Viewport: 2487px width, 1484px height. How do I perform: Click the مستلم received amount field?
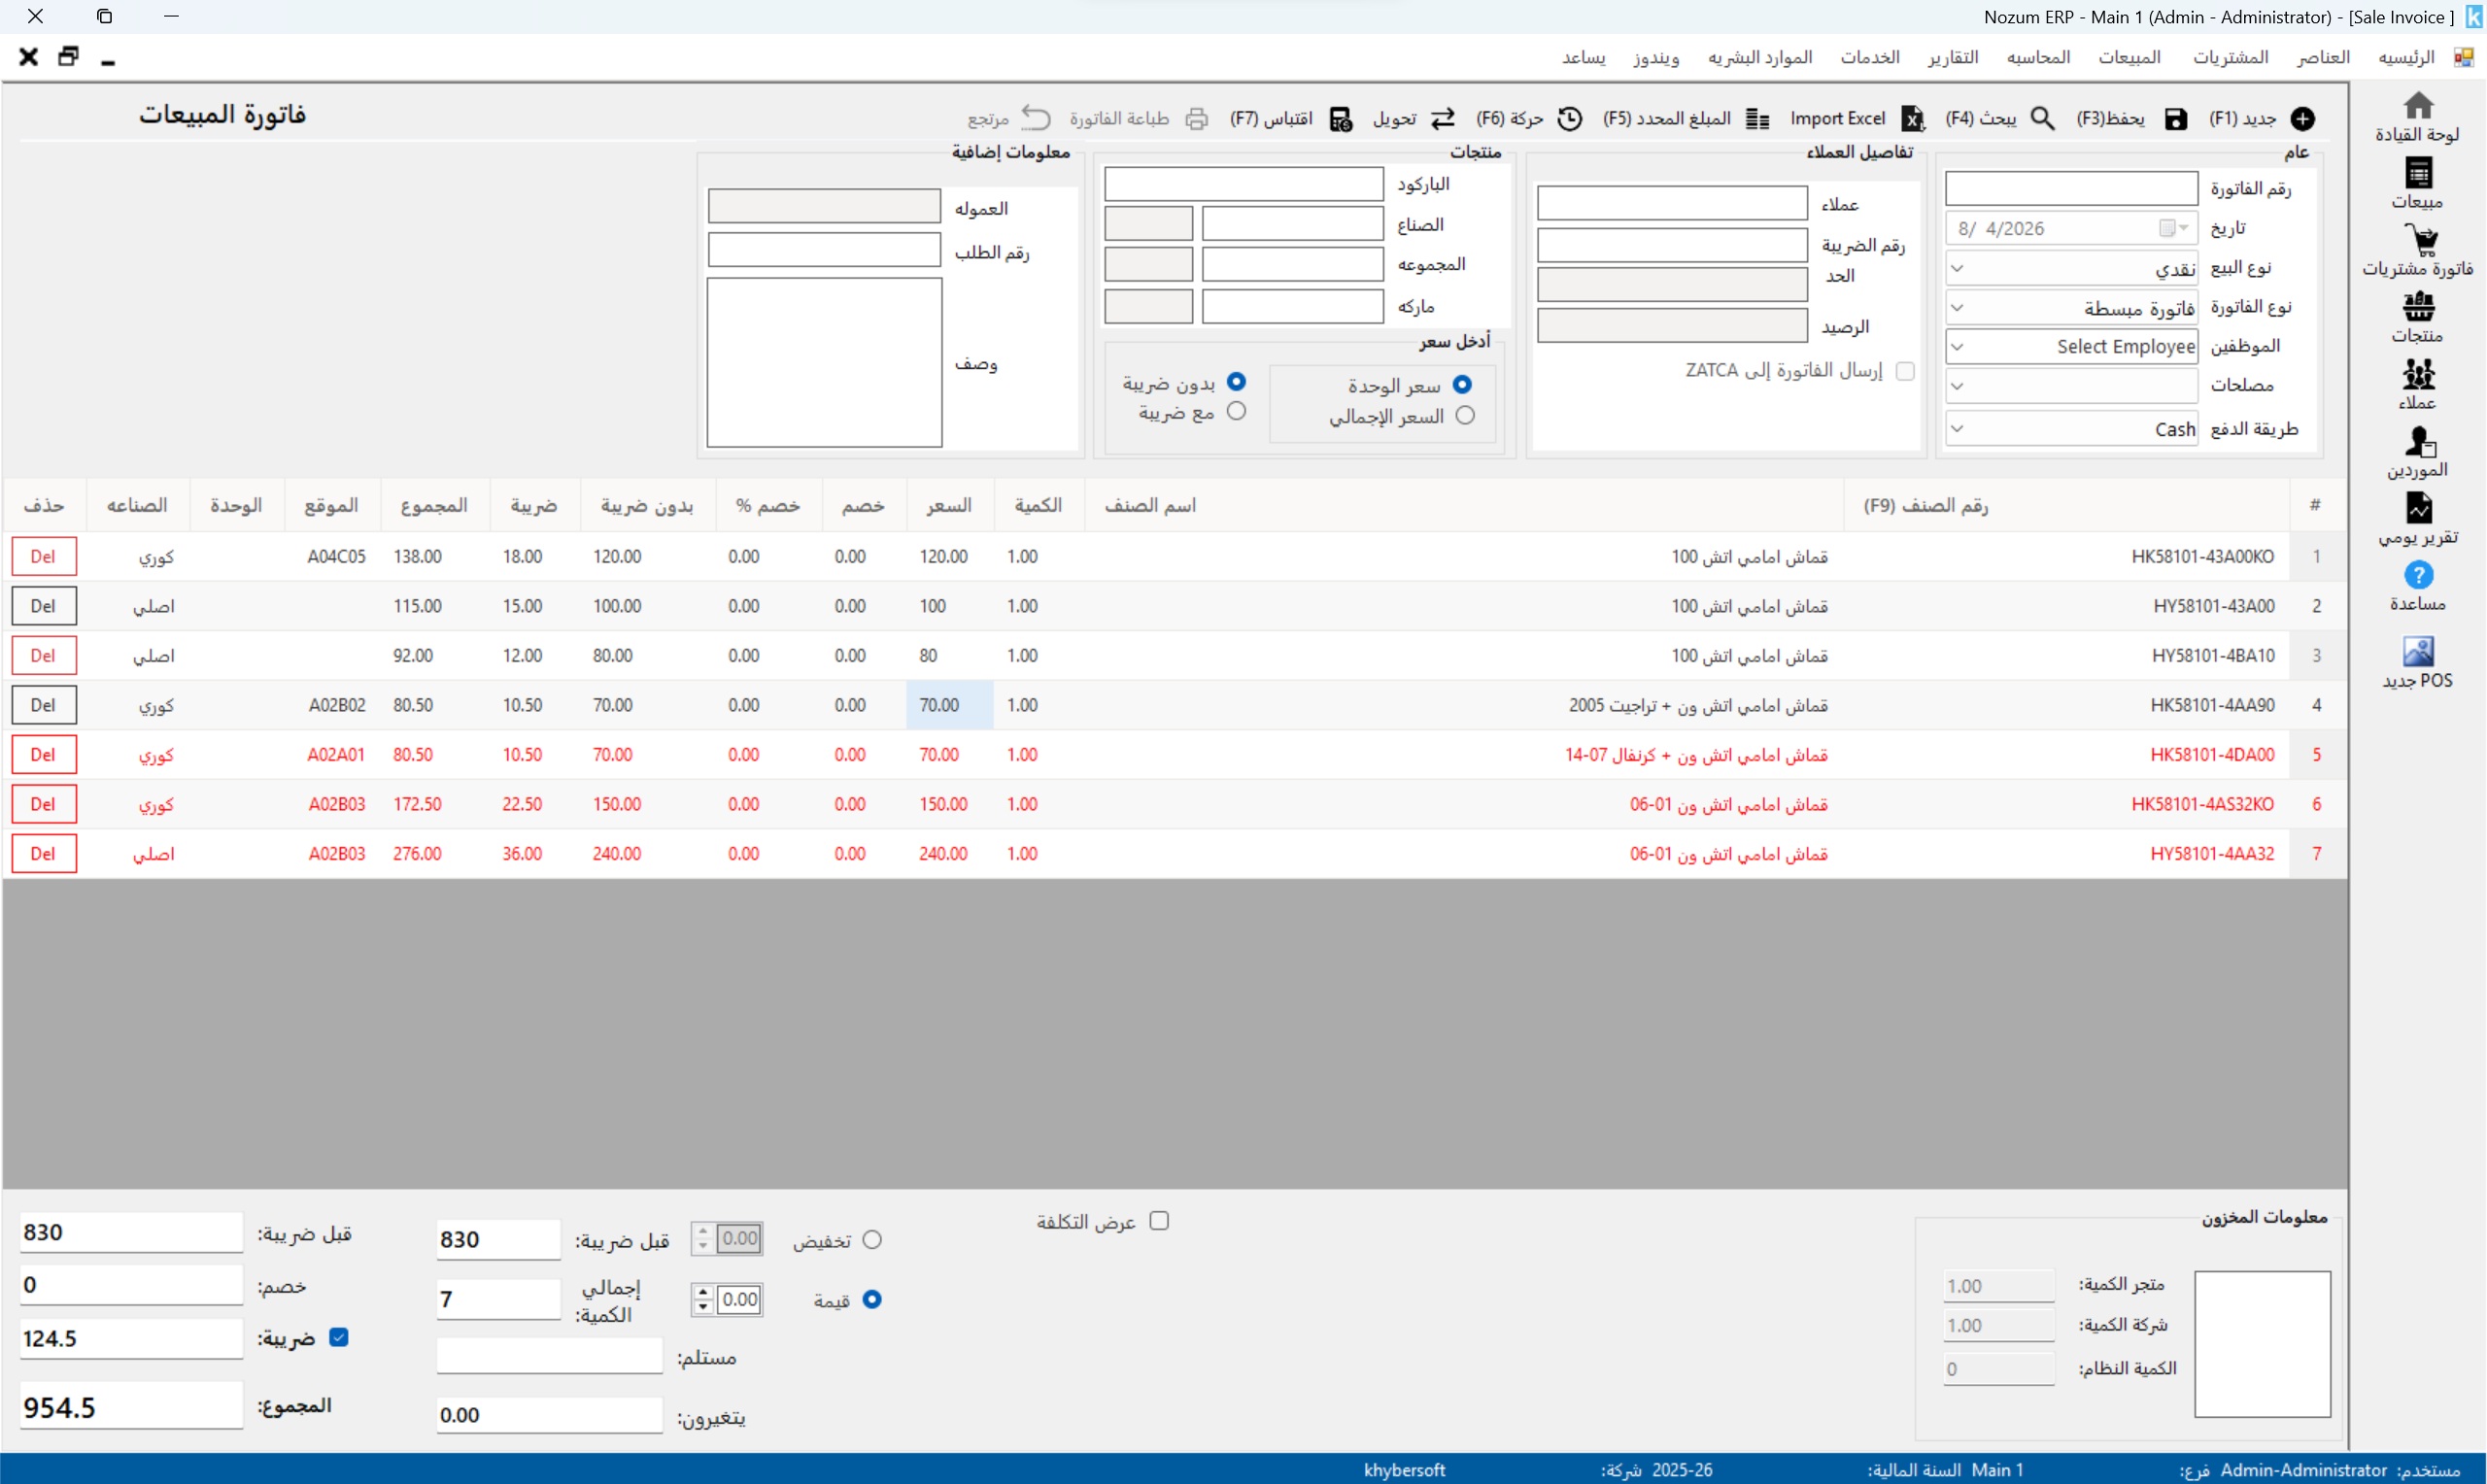point(549,1357)
